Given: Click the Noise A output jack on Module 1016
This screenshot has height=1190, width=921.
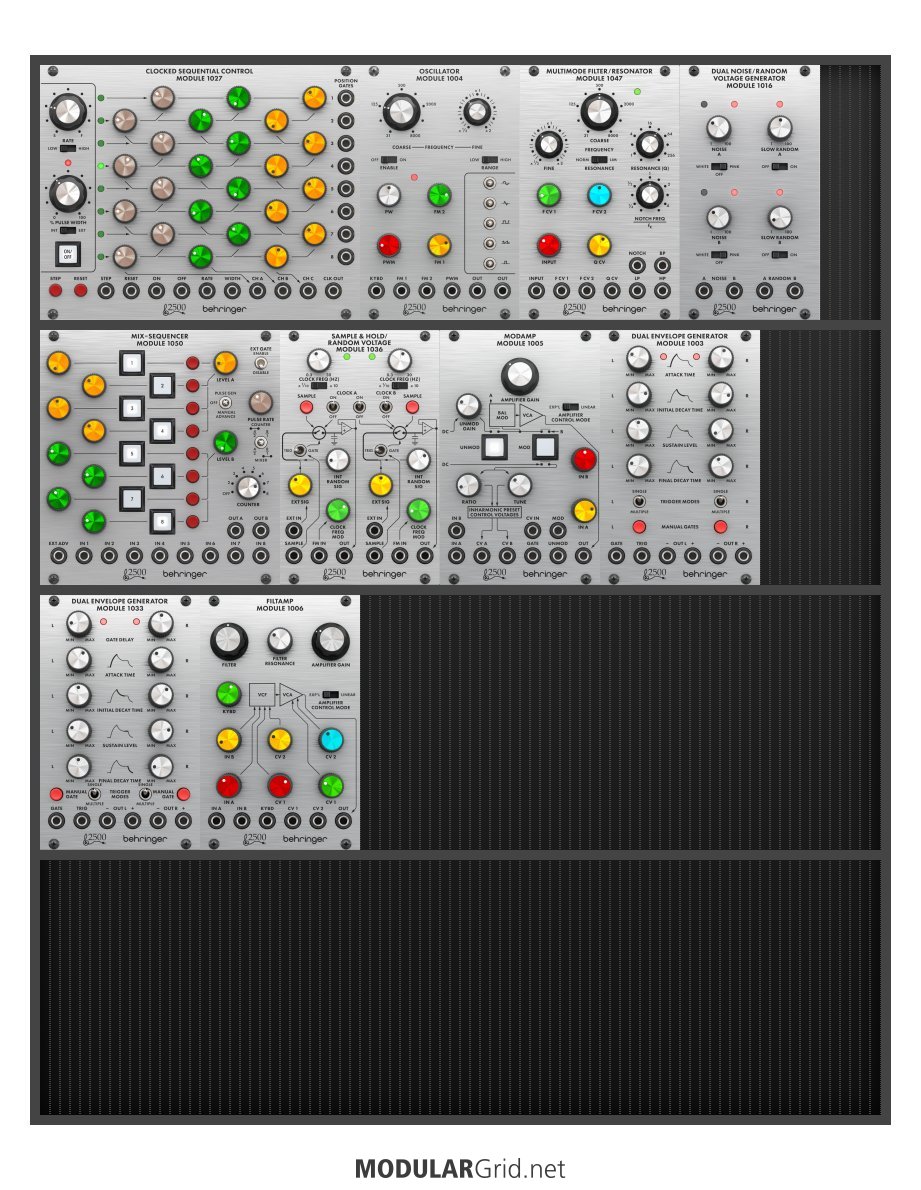Looking at the screenshot, I should pos(704,290).
